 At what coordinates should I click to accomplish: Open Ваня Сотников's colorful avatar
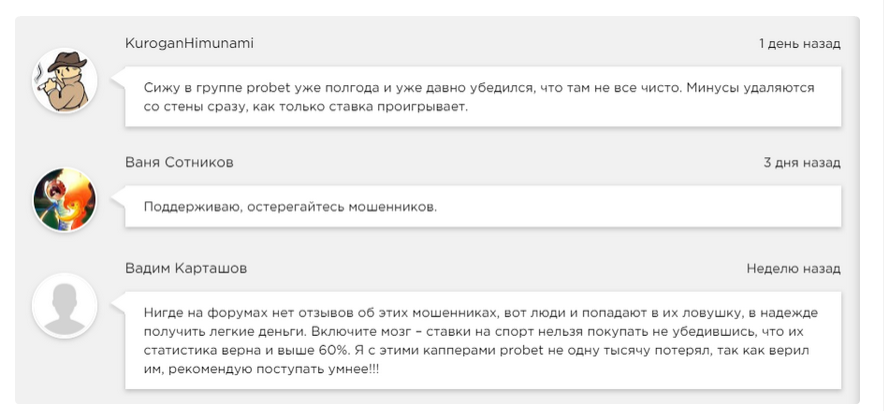65,200
